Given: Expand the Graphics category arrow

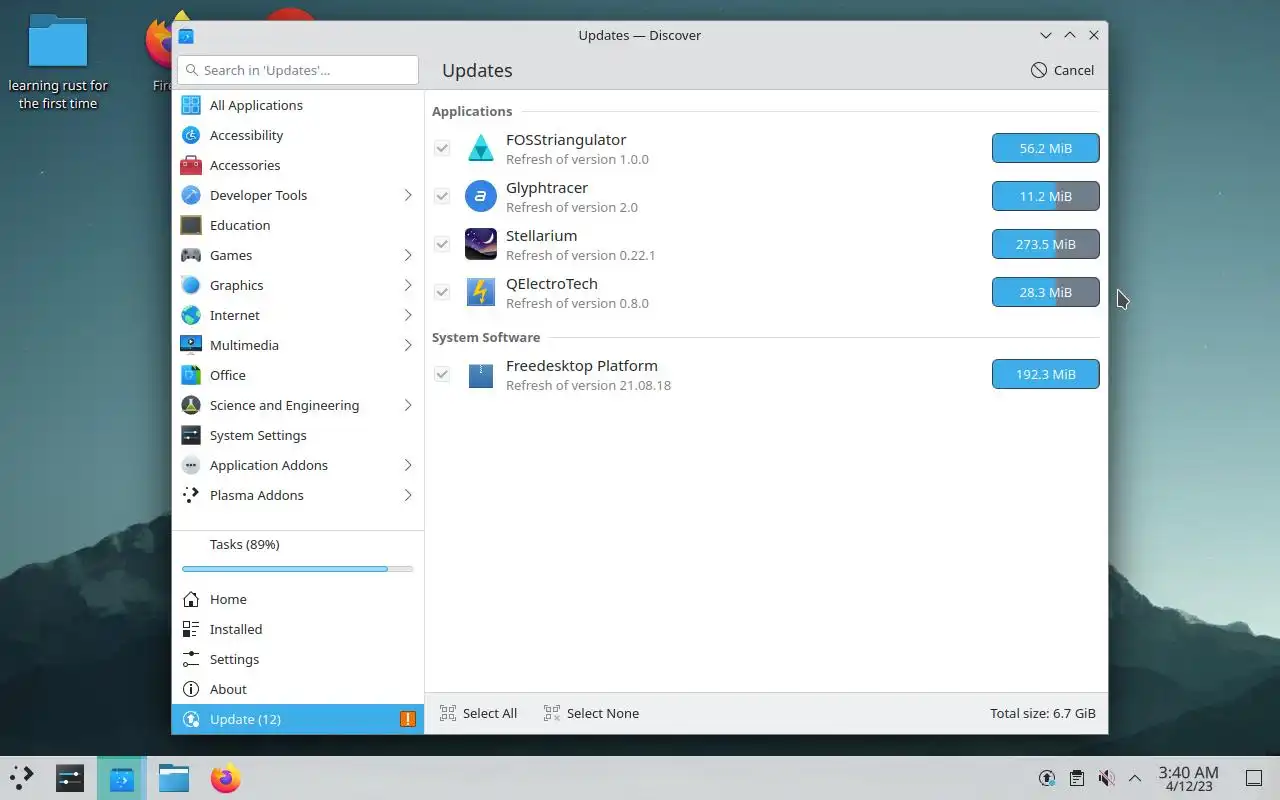Looking at the screenshot, I should tap(408, 285).
